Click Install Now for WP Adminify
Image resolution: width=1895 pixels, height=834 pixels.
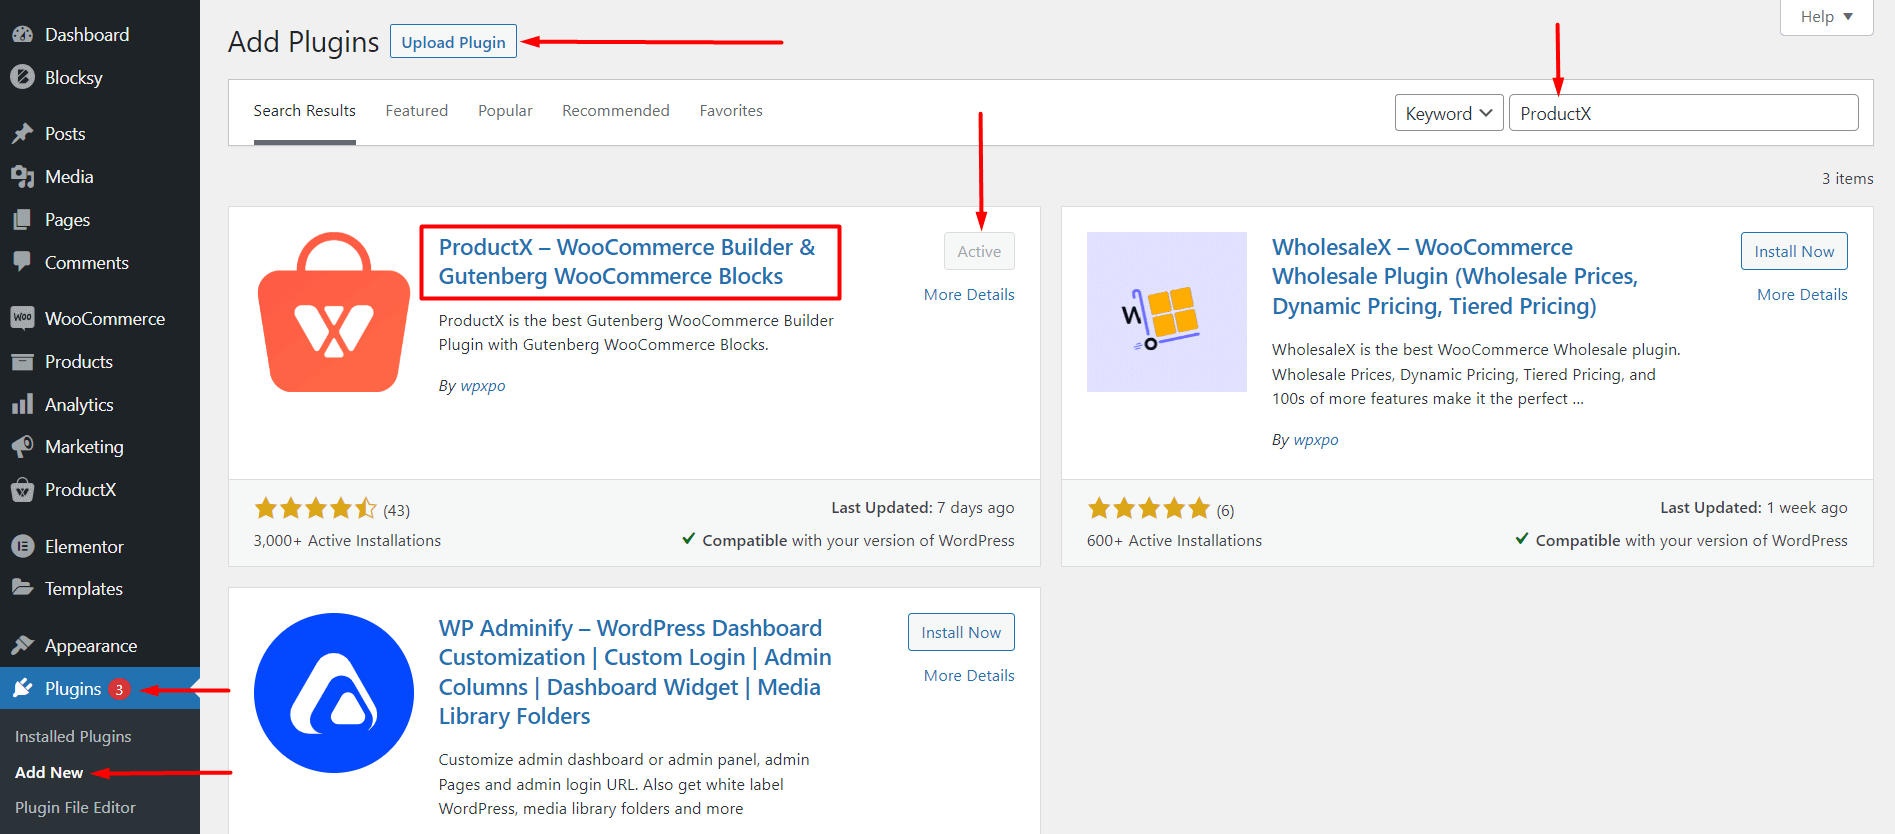[961, 632]
